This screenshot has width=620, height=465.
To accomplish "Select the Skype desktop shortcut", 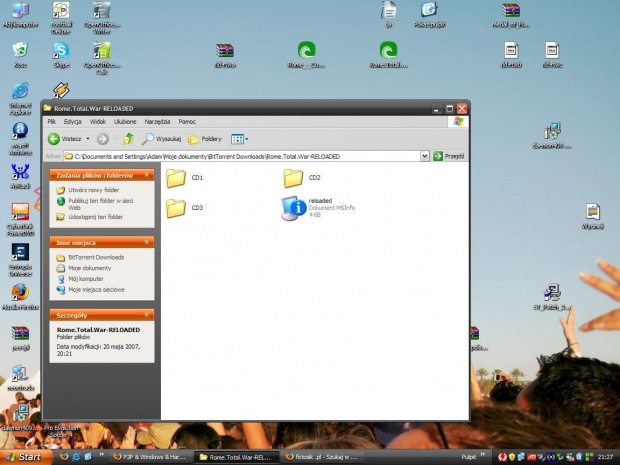I will (61, 55).
